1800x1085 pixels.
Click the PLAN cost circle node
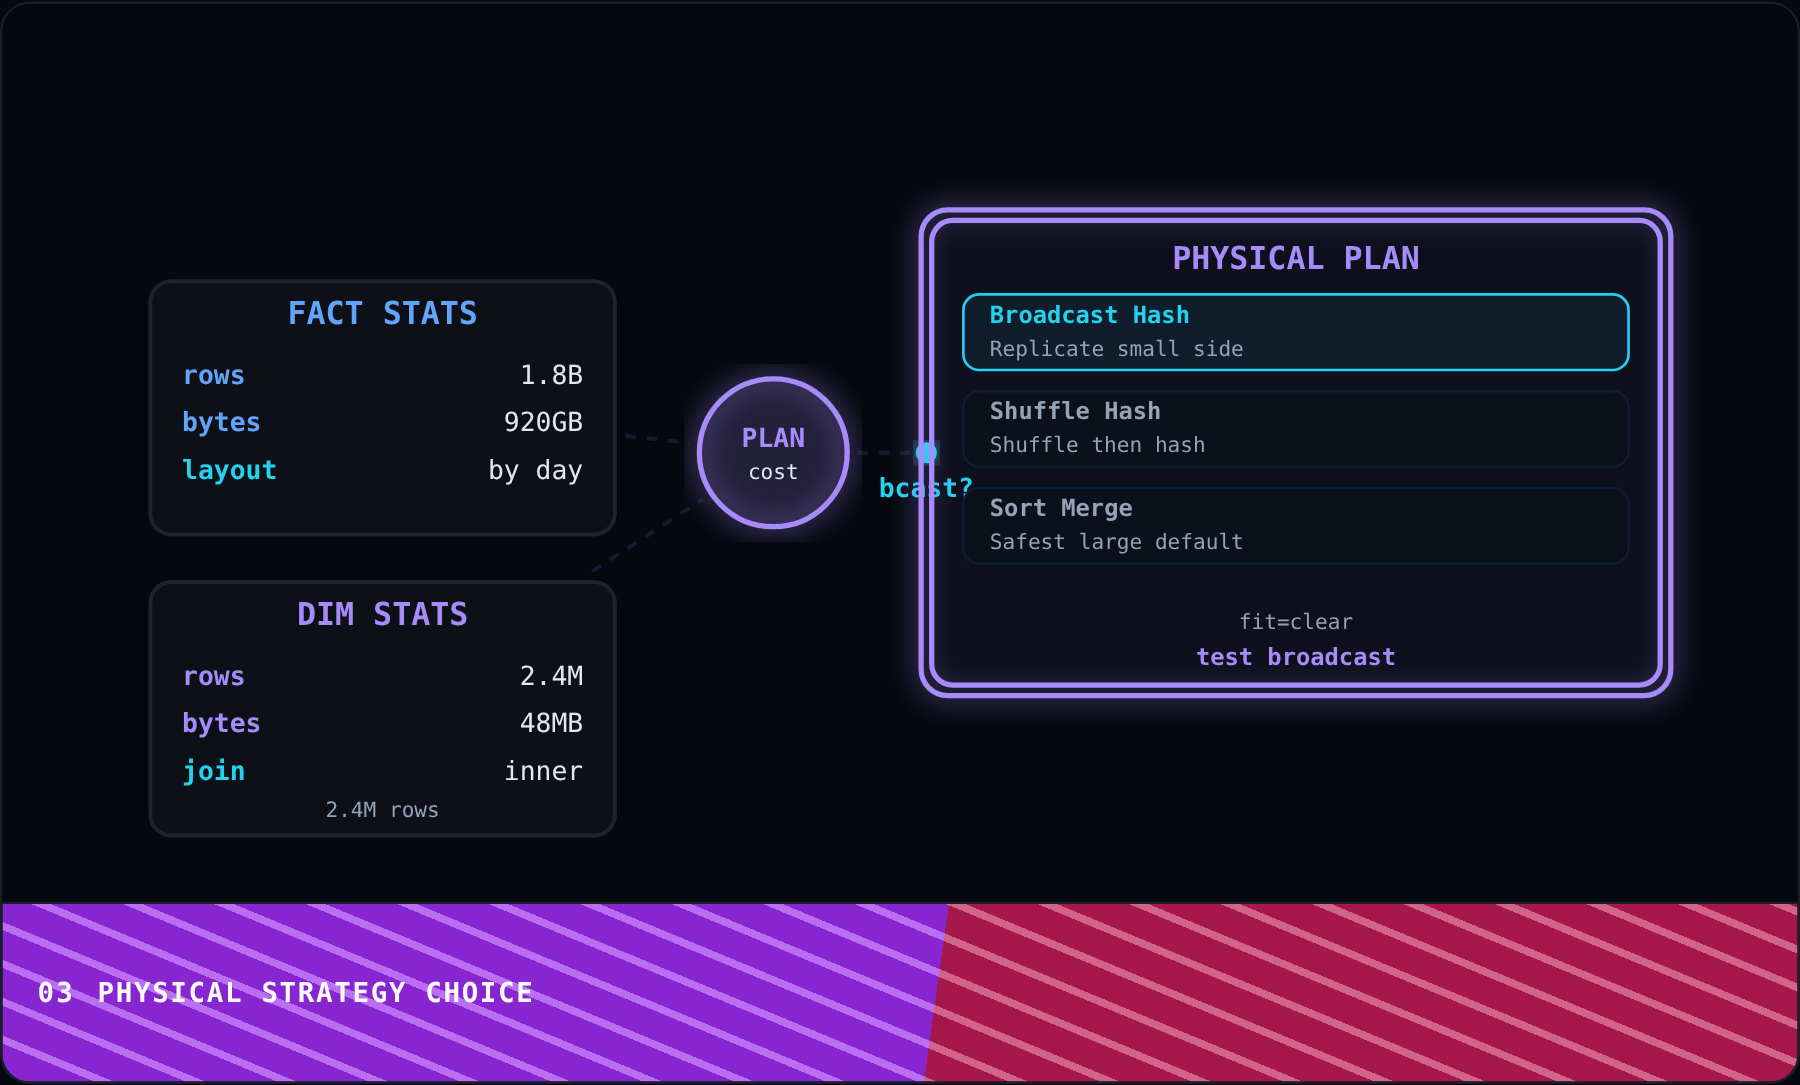click(x=773, y=453)
